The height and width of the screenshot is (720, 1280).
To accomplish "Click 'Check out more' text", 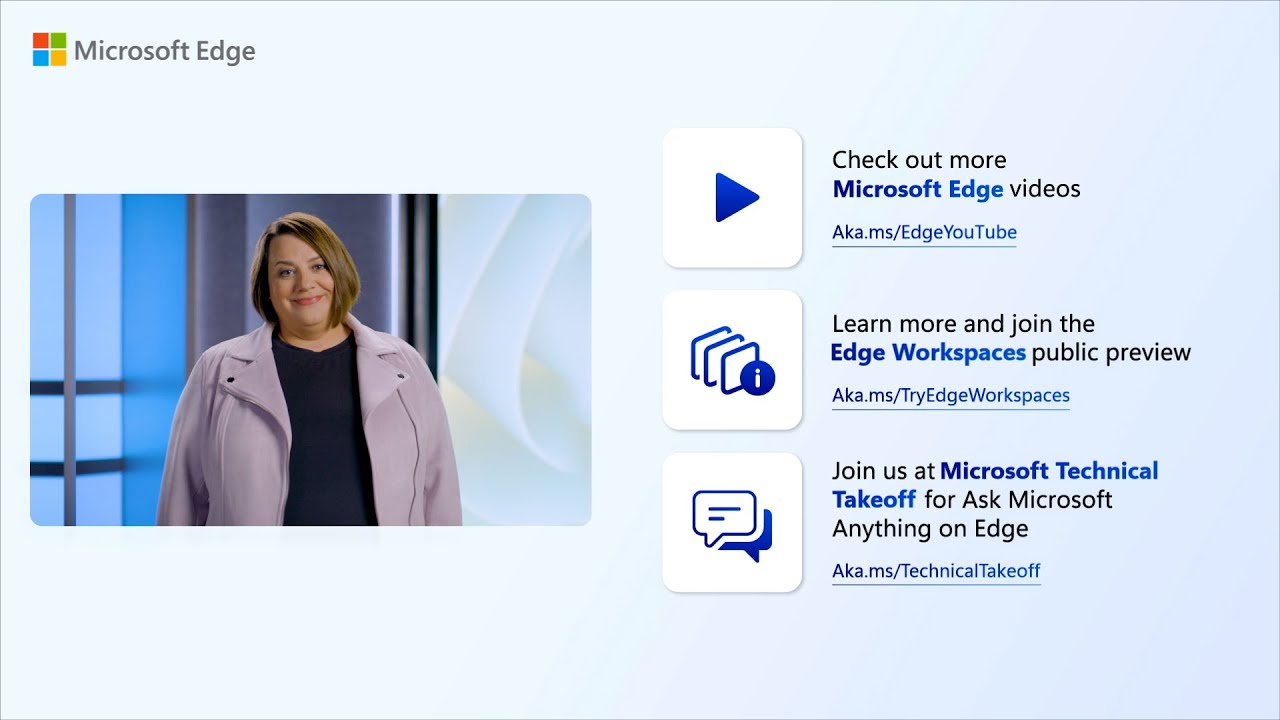I will [x=919, y=160].
